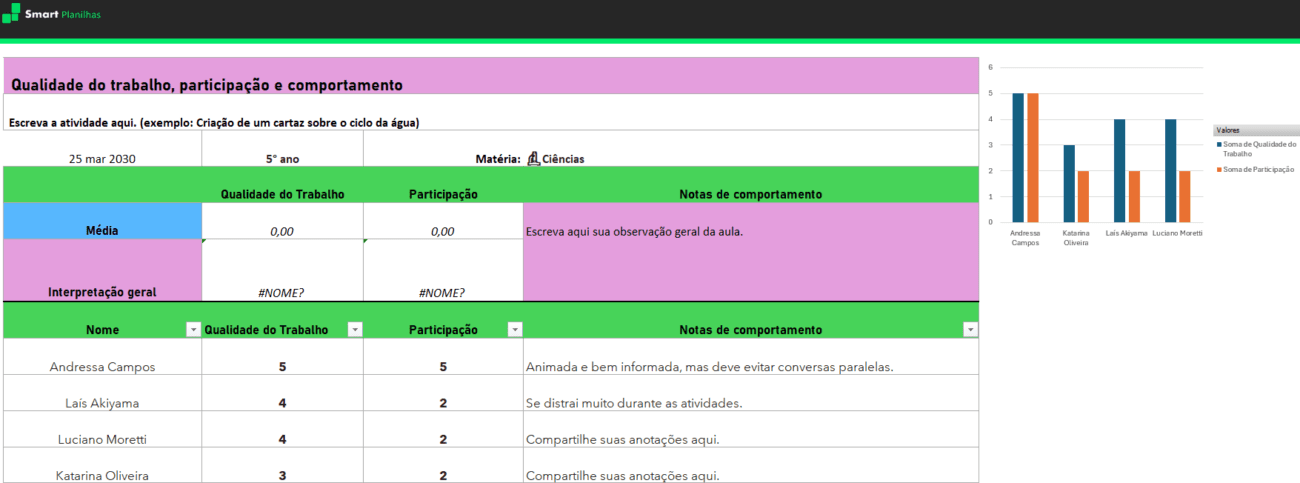
Task: Click the Média value under Qualidade do Trabalho
Action: point(282,231)
